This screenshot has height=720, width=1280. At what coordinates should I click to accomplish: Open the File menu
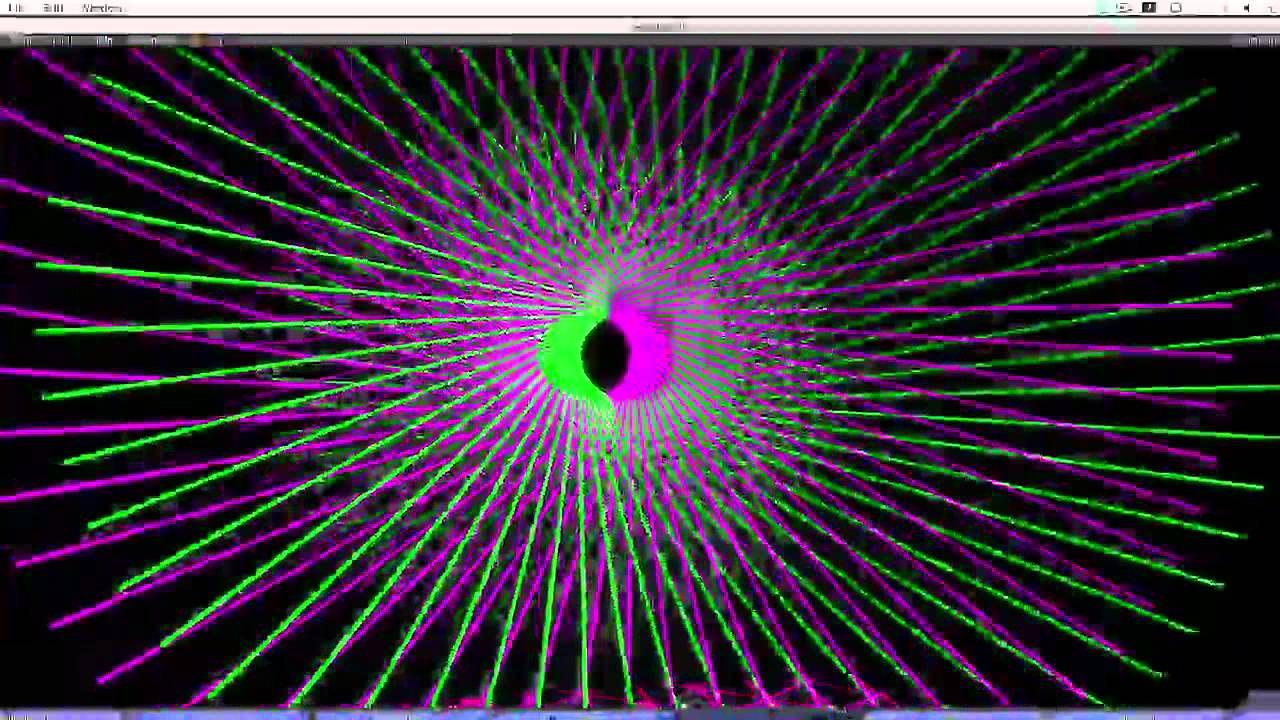[x=16, y=8]
